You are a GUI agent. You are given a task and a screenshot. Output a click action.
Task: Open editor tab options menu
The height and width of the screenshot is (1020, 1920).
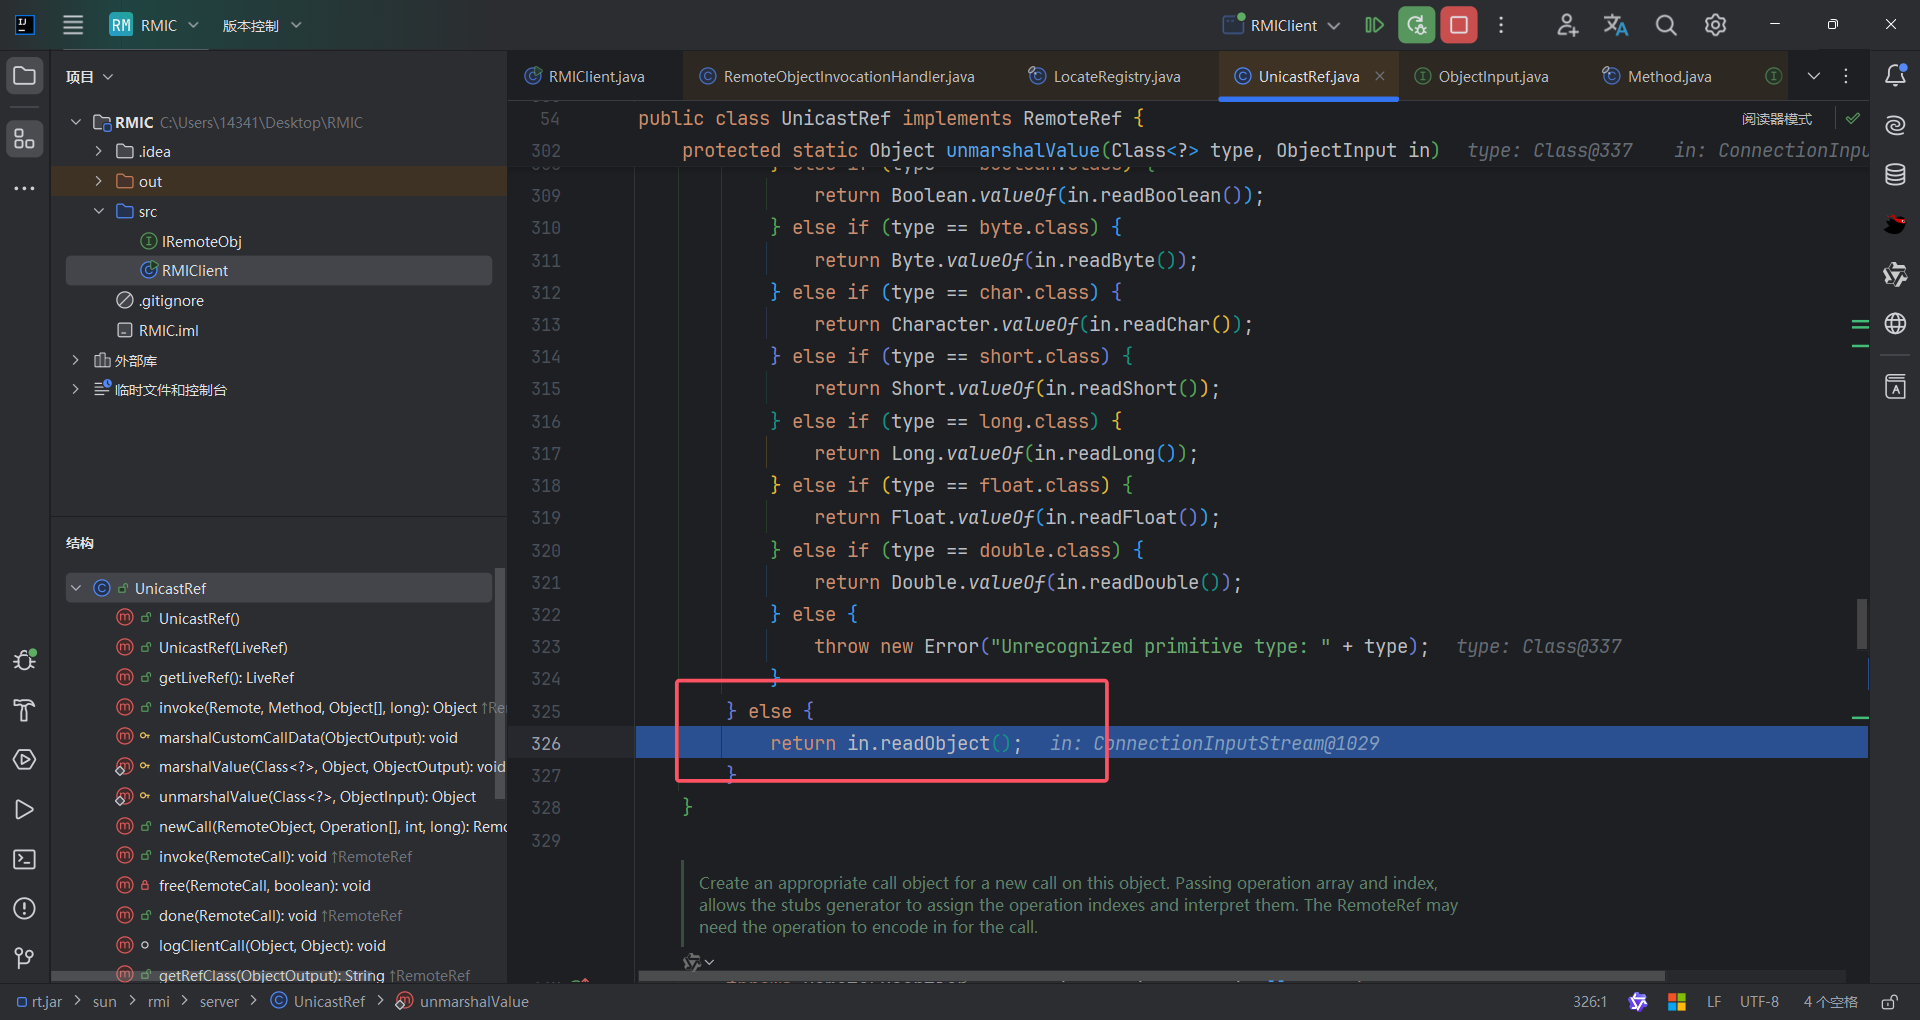1846,76
